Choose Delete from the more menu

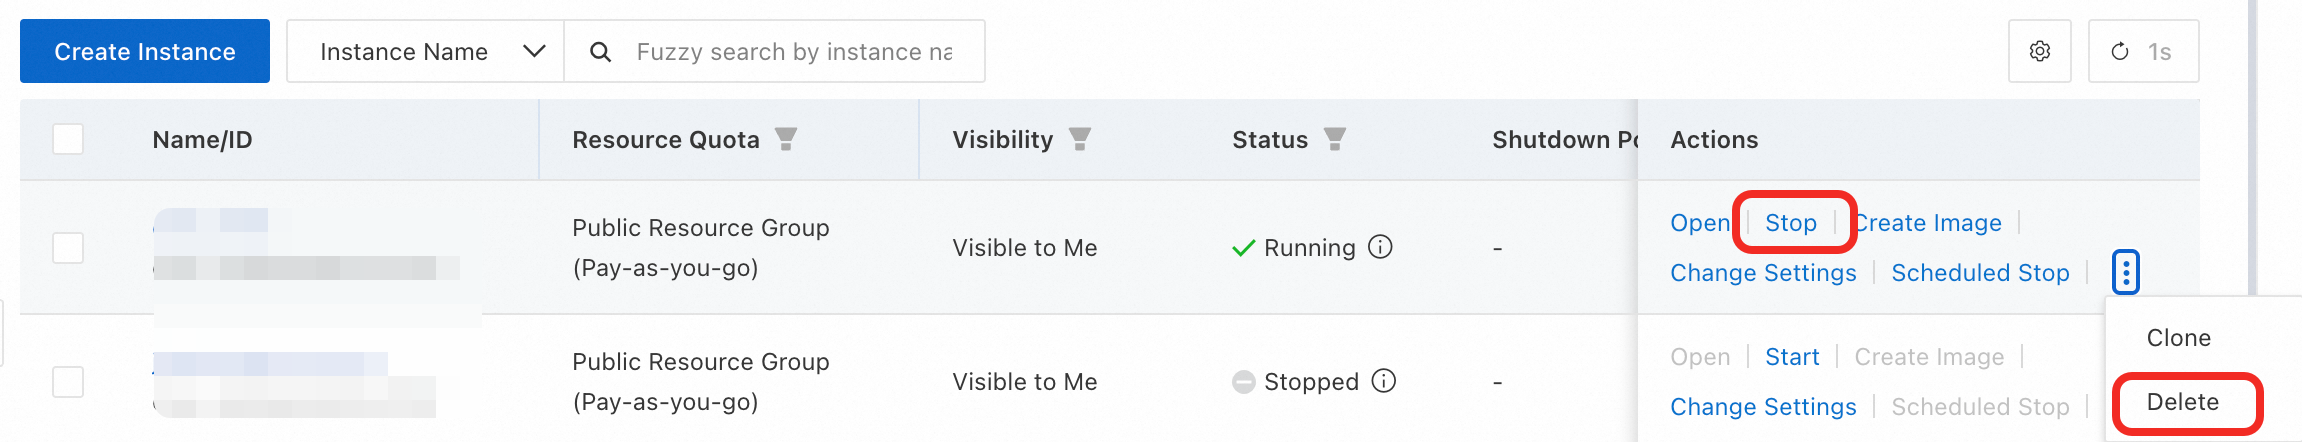click(2182, 402)
